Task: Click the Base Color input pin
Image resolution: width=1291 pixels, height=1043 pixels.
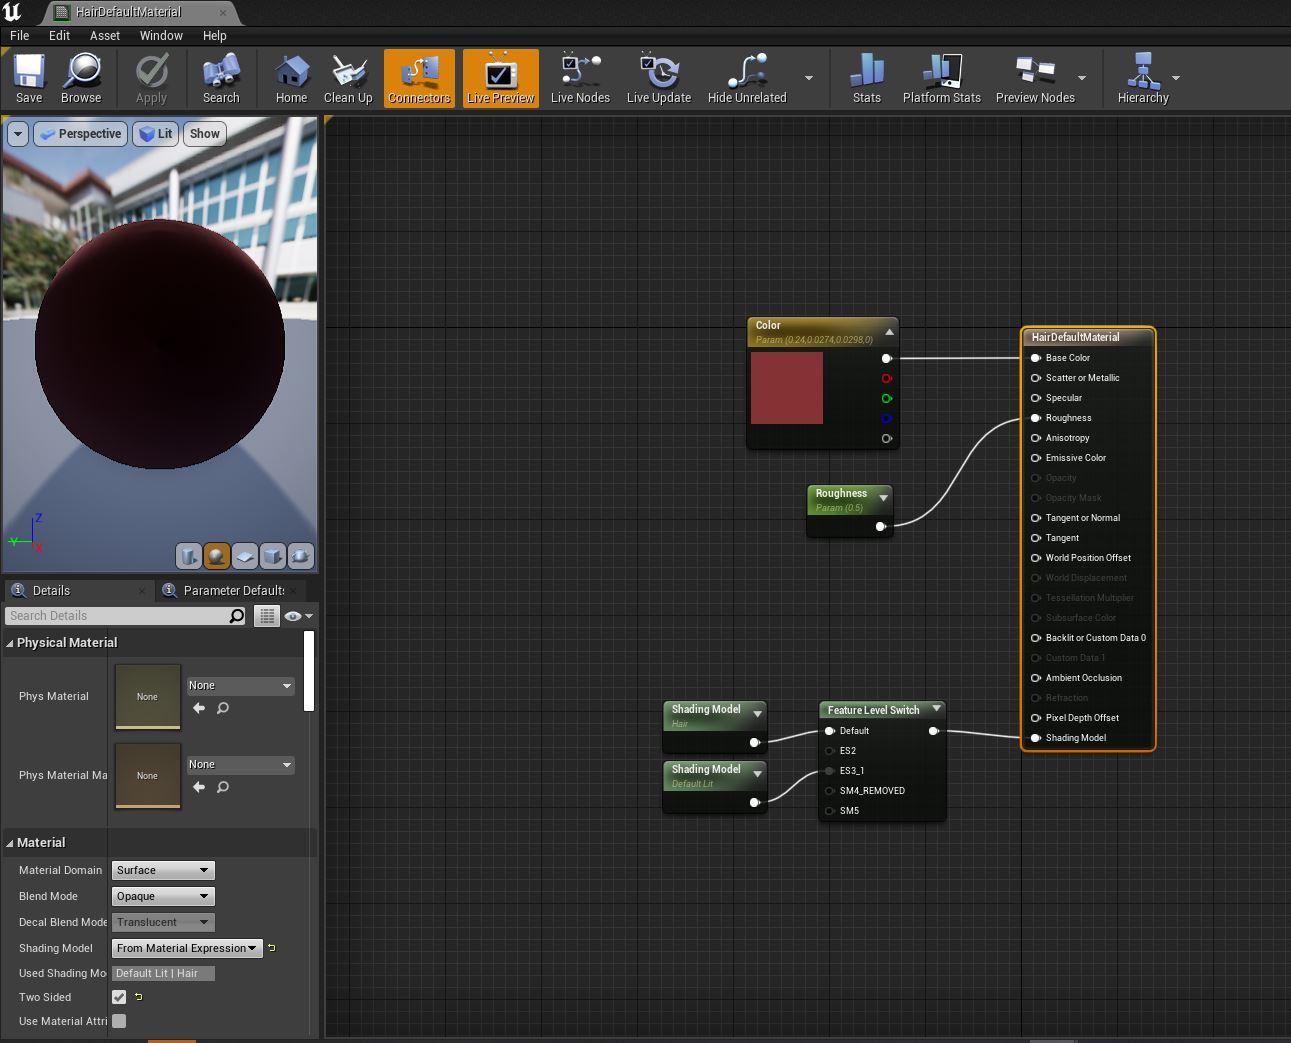Action: coord(1036,358)
